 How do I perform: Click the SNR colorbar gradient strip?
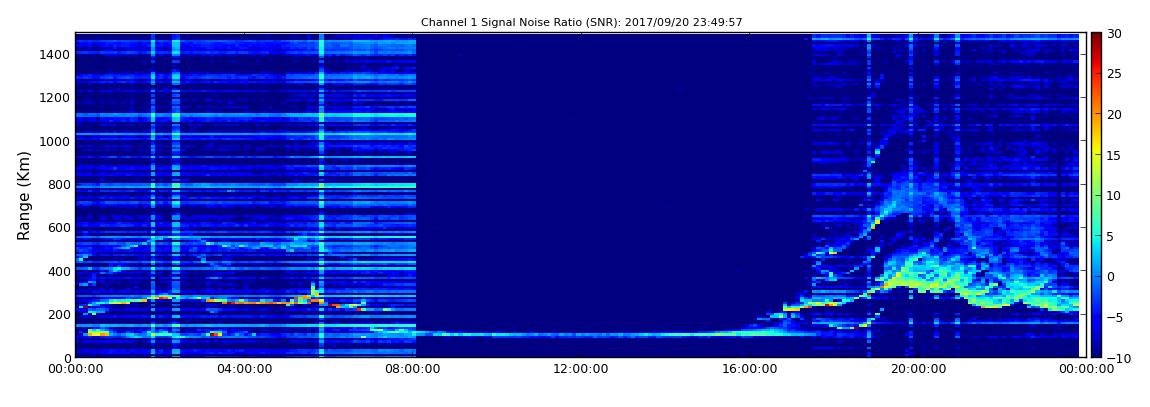pyautogui.click(x=1096, y=195)
